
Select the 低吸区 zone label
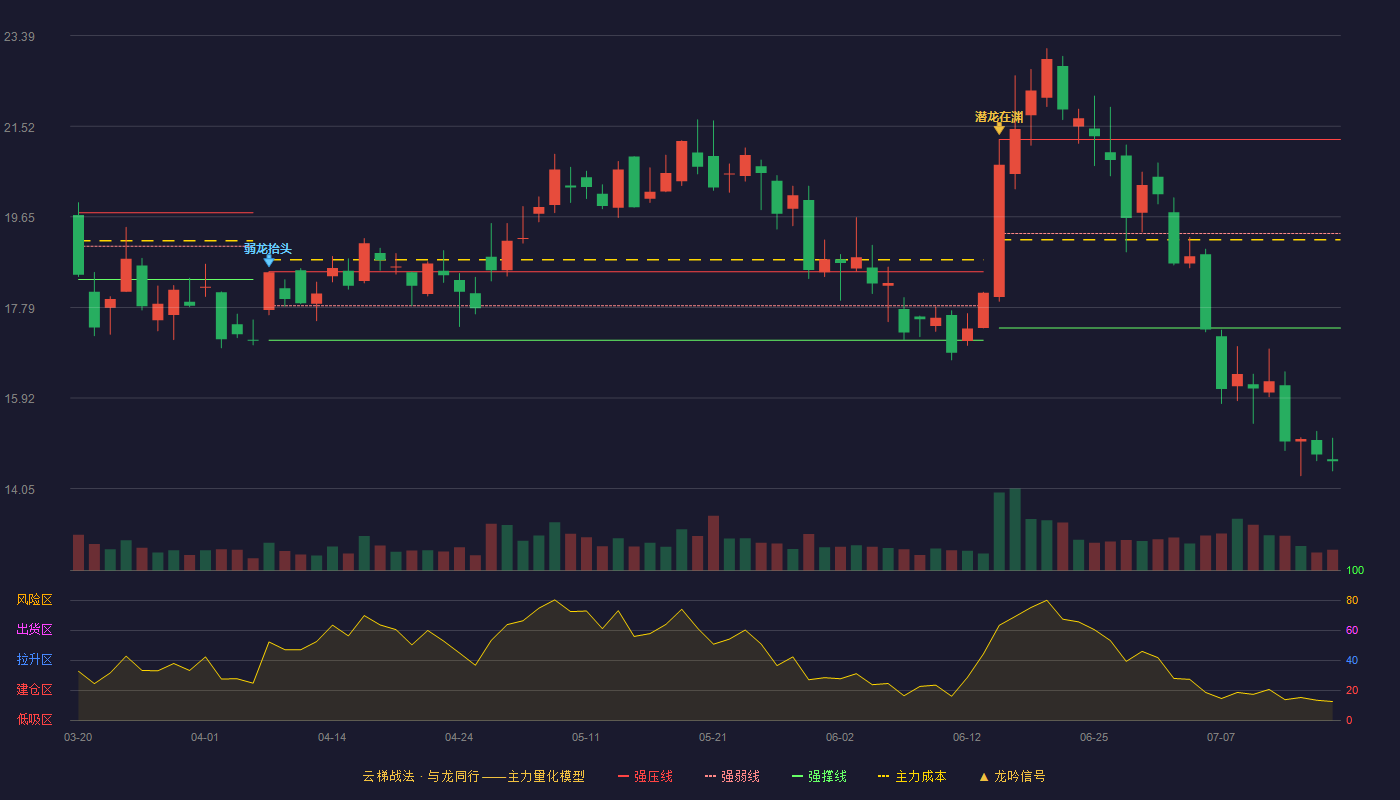[x=34, y=720]
